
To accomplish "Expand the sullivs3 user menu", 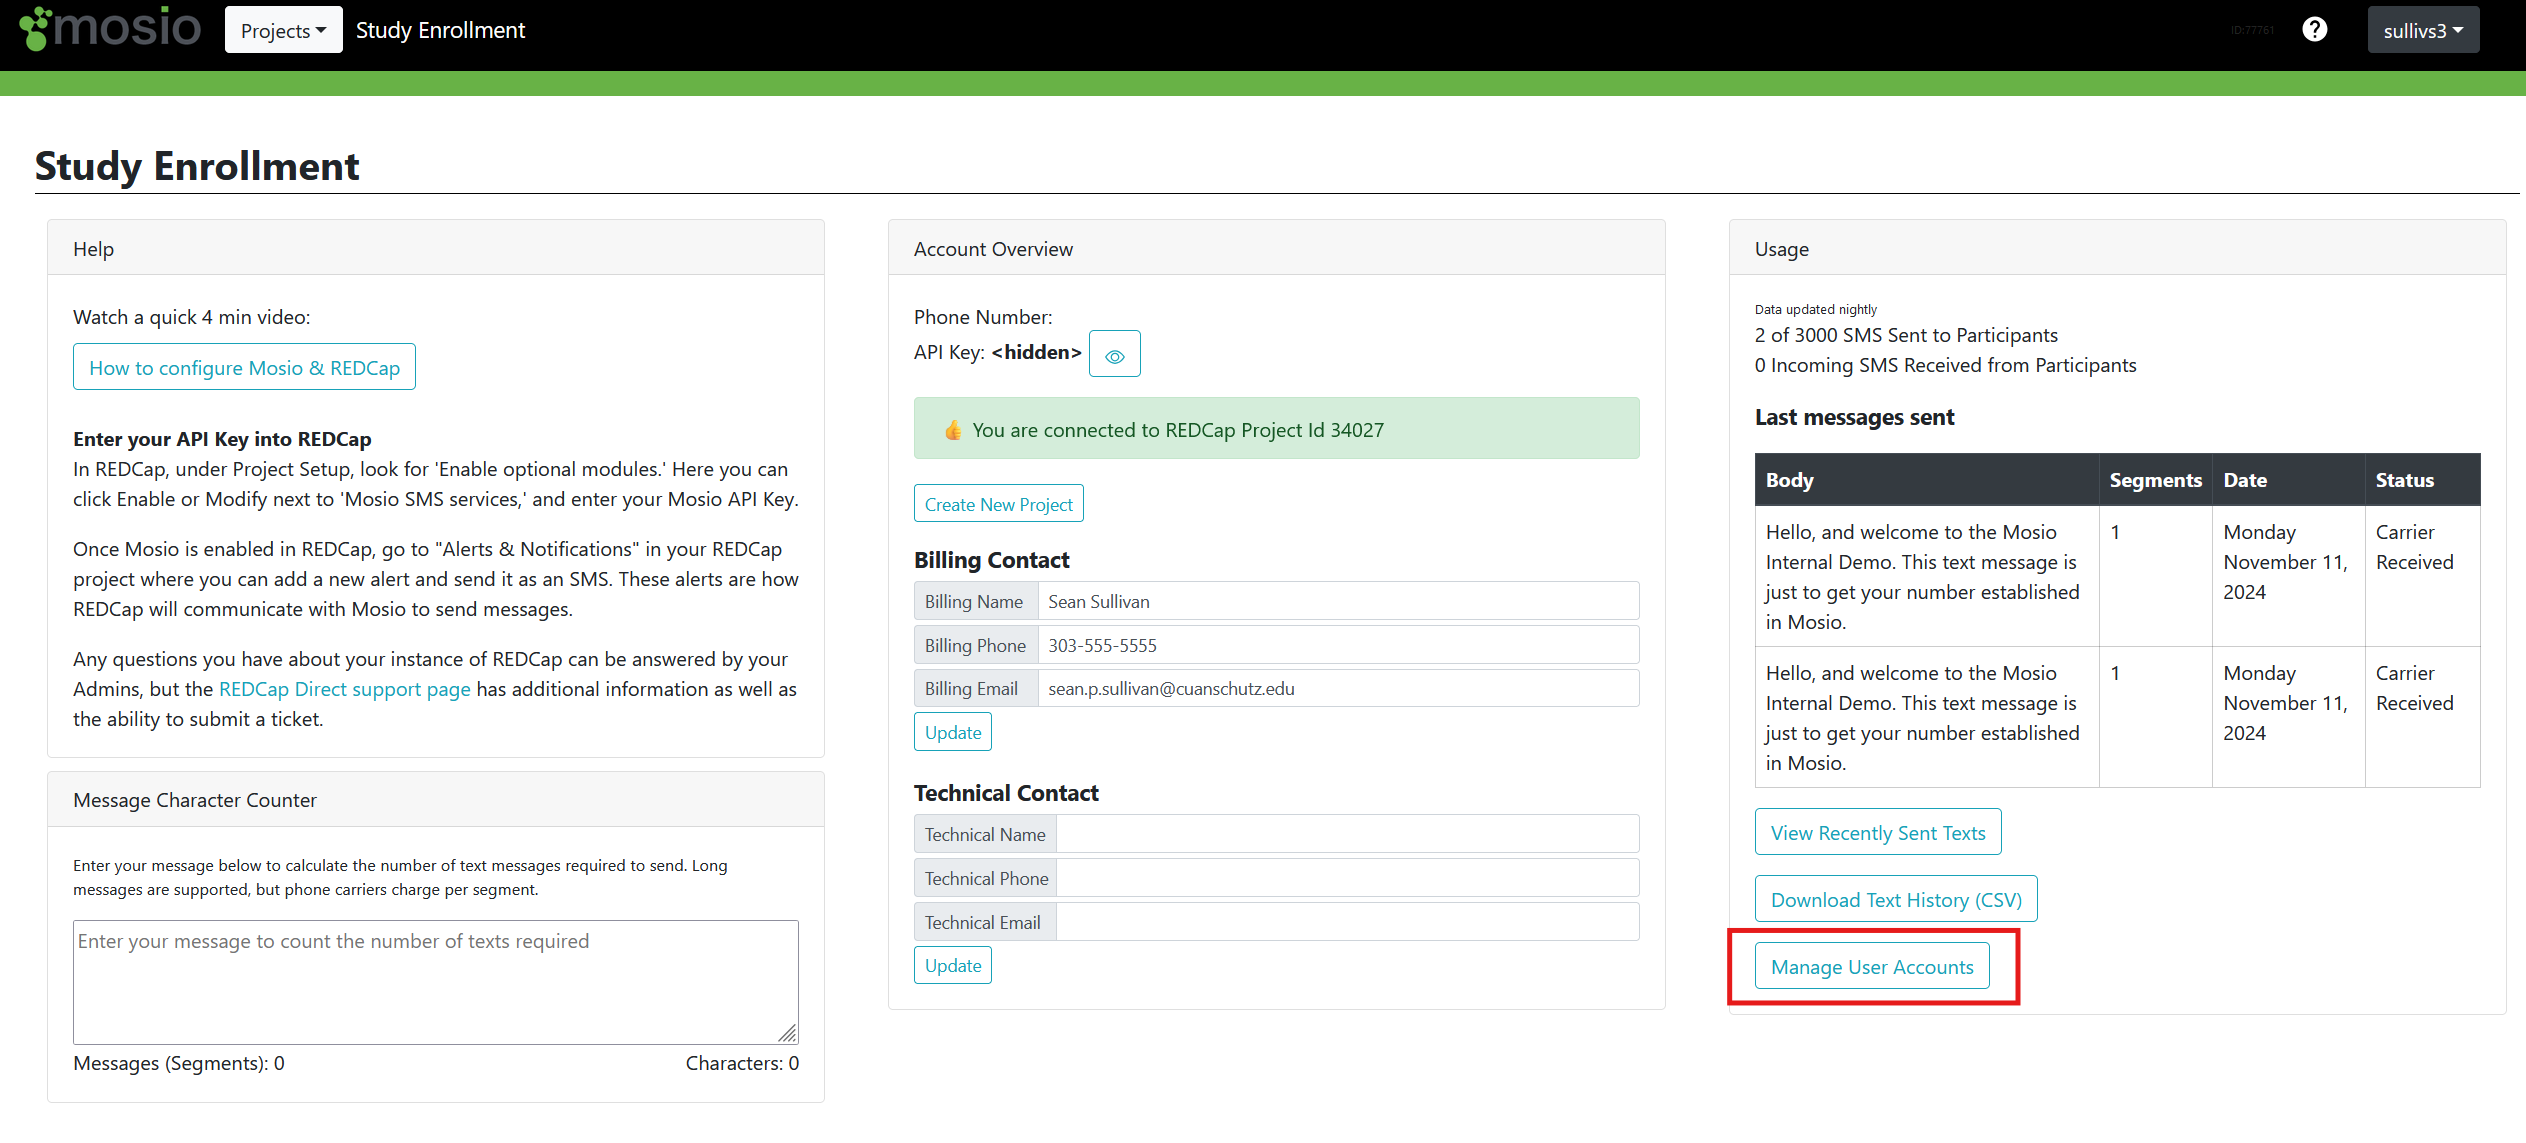I will click(x=2423, y=30).
